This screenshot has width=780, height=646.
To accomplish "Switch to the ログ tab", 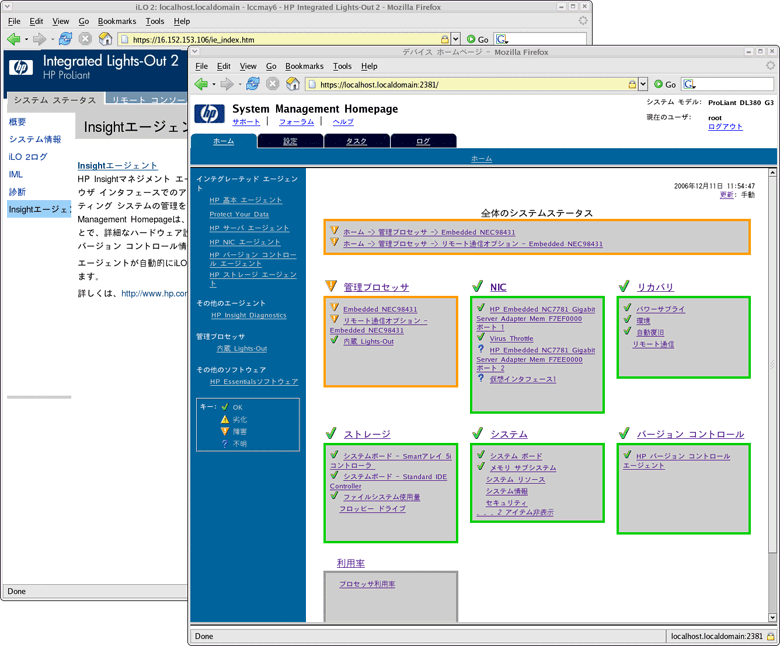I will click(423, 141).
